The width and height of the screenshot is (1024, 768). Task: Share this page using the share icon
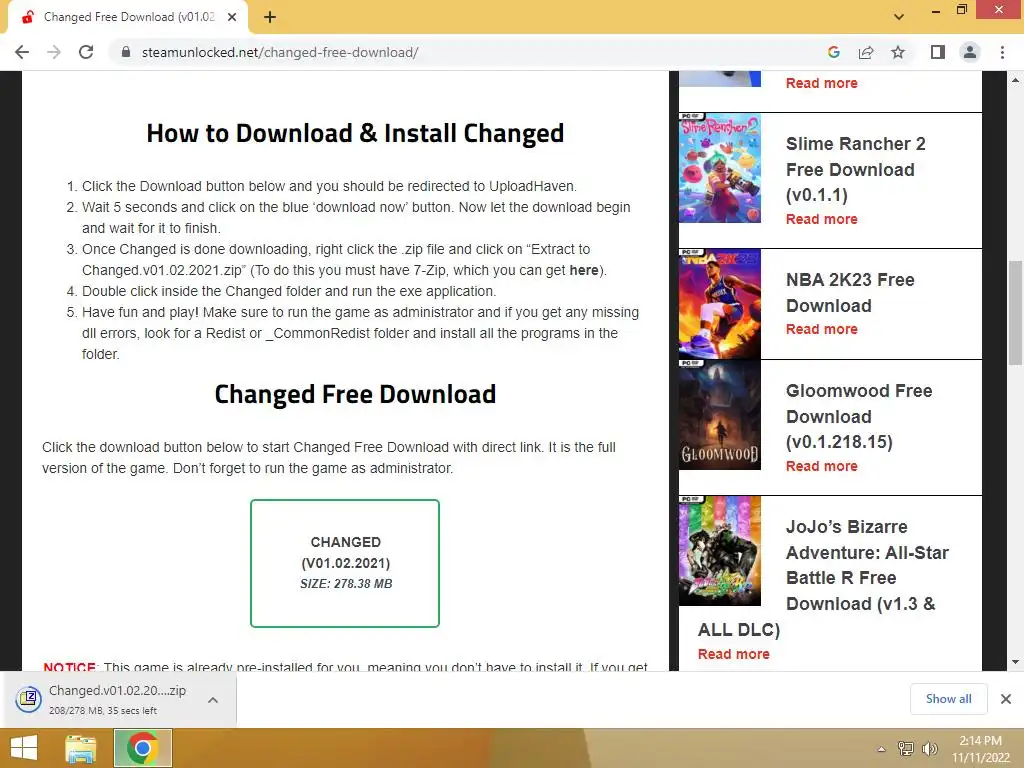[x=866, y=52]
